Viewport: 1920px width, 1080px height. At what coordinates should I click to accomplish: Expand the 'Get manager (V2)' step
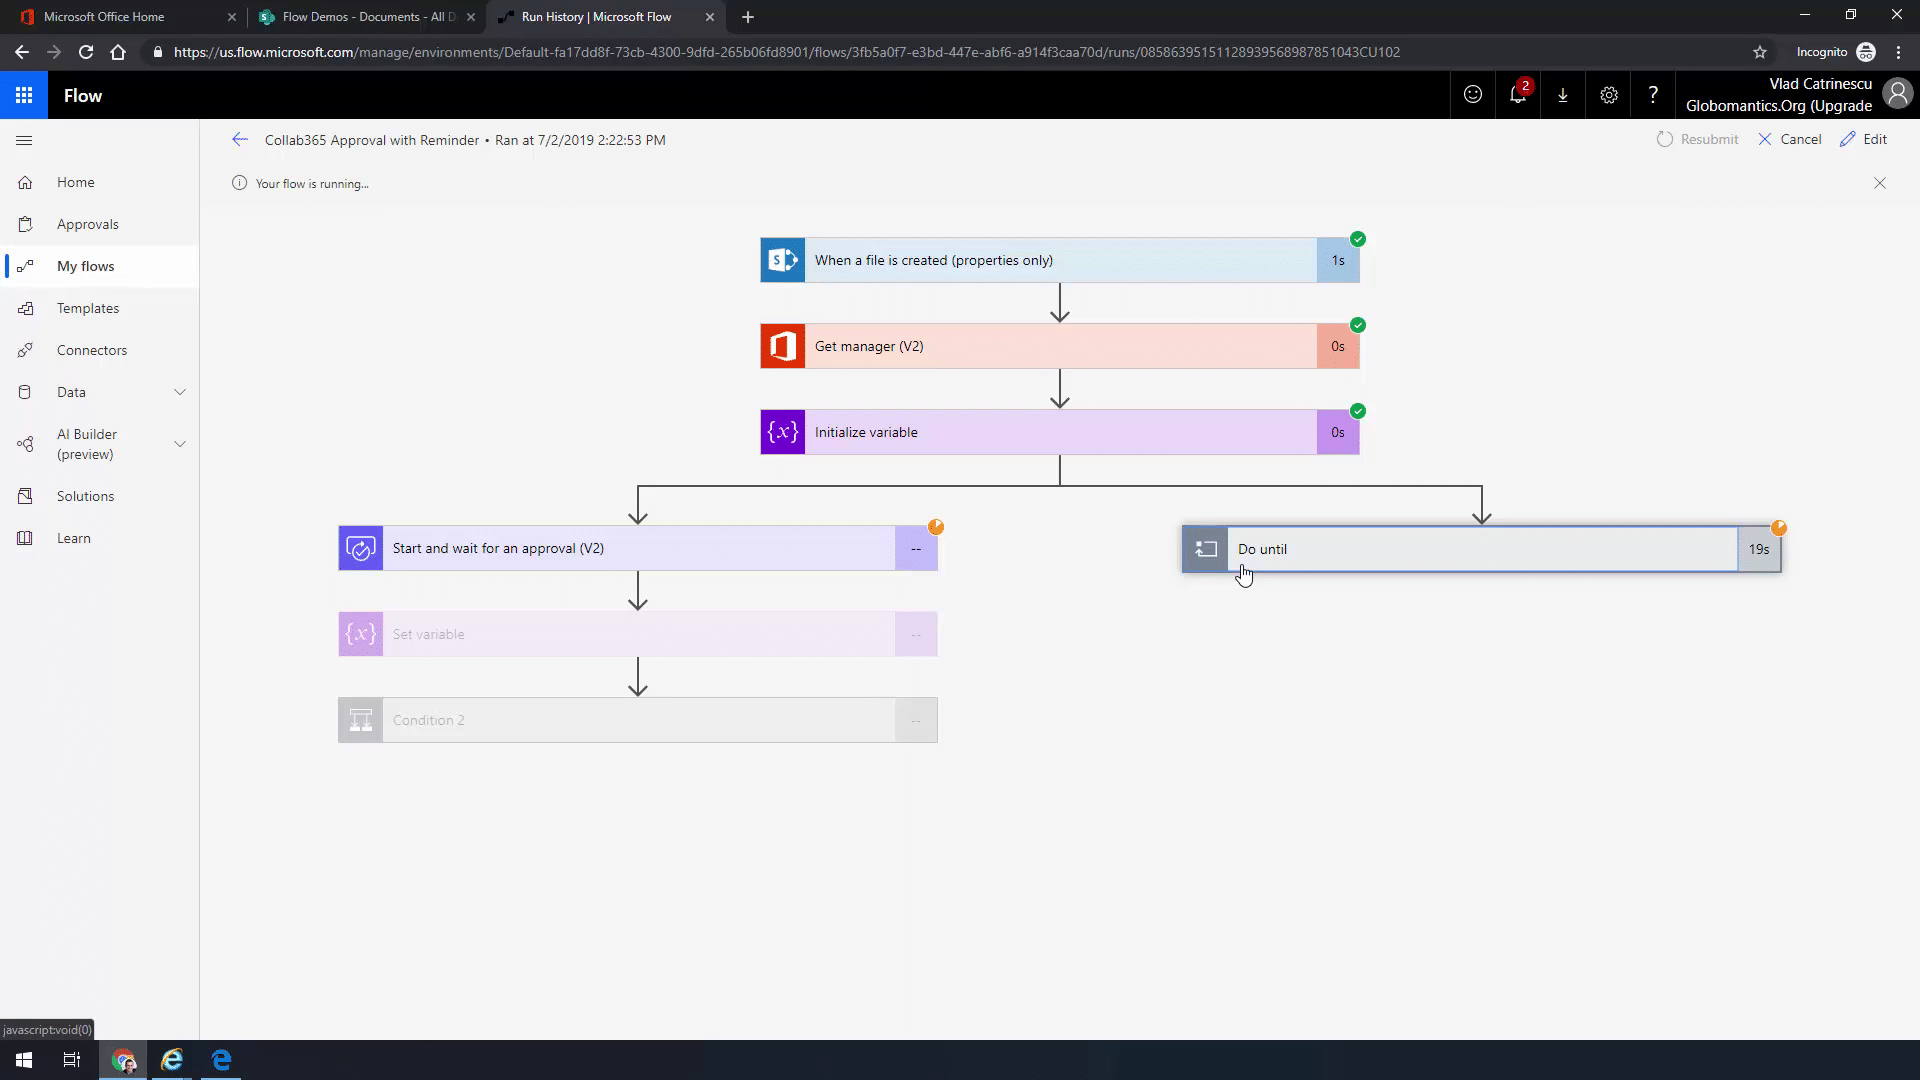click(x=1060, y=346)
